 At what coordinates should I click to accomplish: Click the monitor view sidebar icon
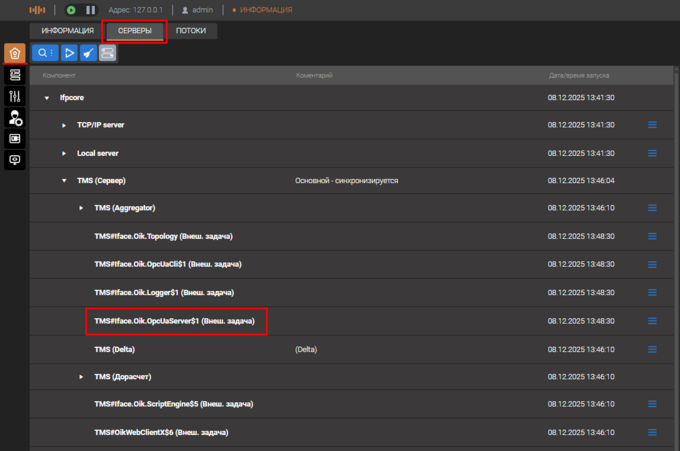14,138
